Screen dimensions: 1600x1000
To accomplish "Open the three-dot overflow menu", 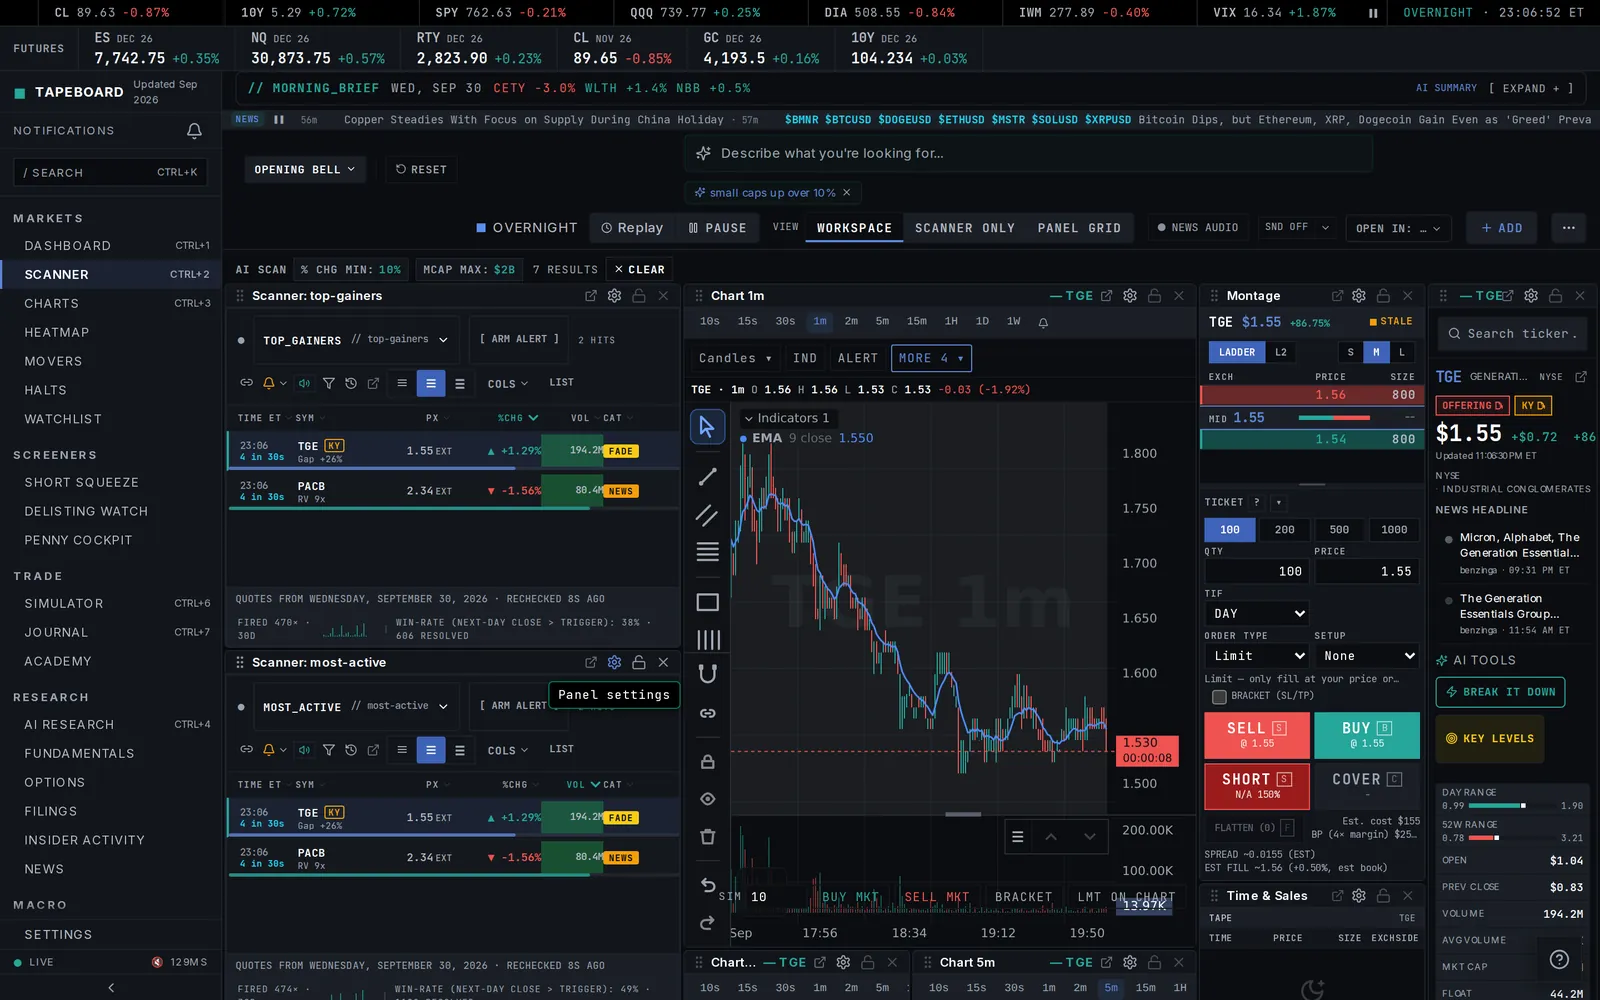I will (1568, 228).
